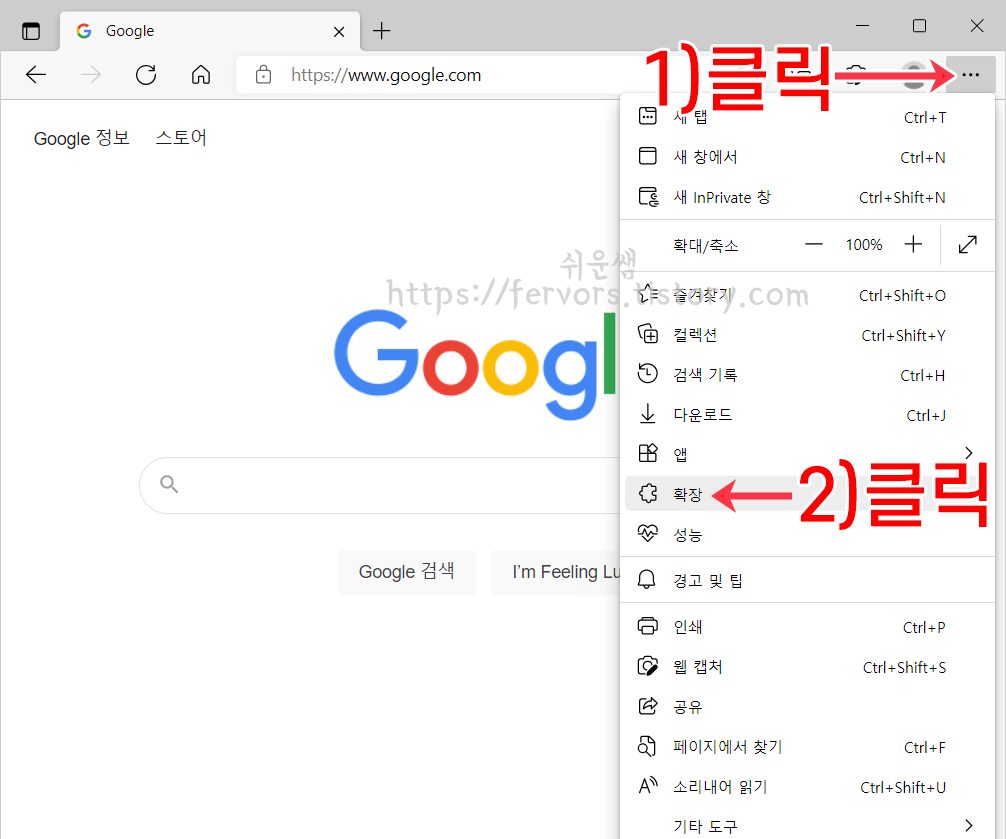Screen dimensions: 1006x839
Task: Click the extensions puzzle icon in menu
Action: [x=647, y=493]
